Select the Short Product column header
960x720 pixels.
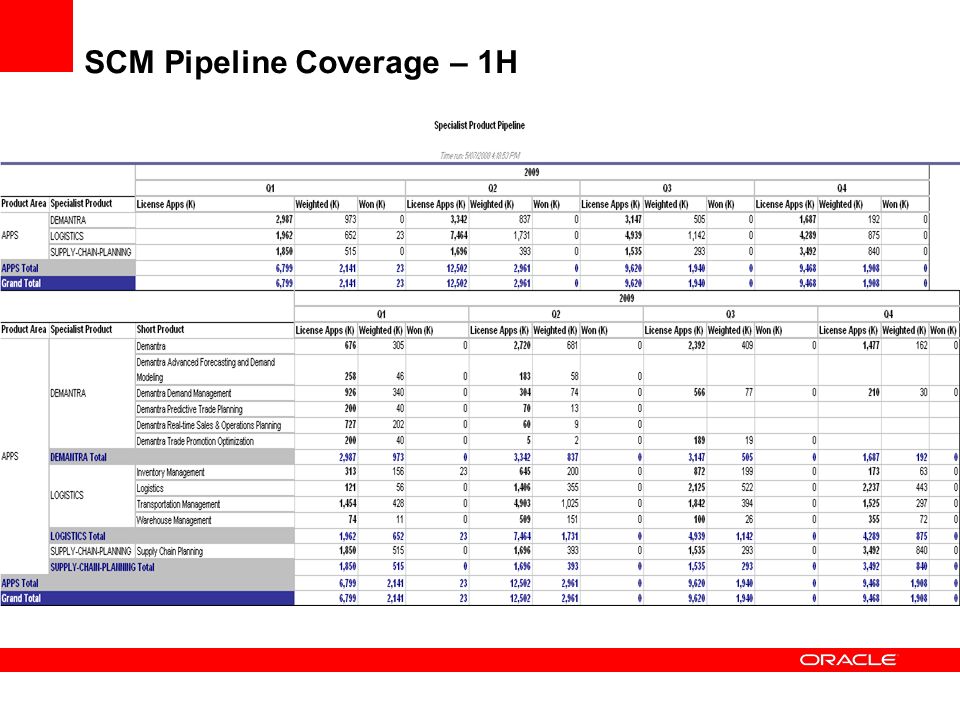tap(160, 329)
